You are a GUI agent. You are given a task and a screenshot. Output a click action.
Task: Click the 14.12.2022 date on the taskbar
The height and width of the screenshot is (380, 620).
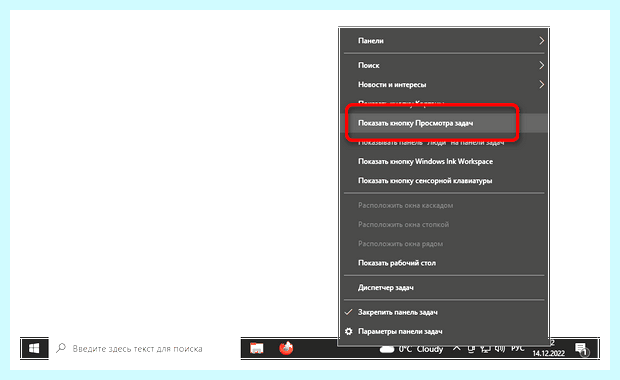pyautogui.click(x=548, y=353)
